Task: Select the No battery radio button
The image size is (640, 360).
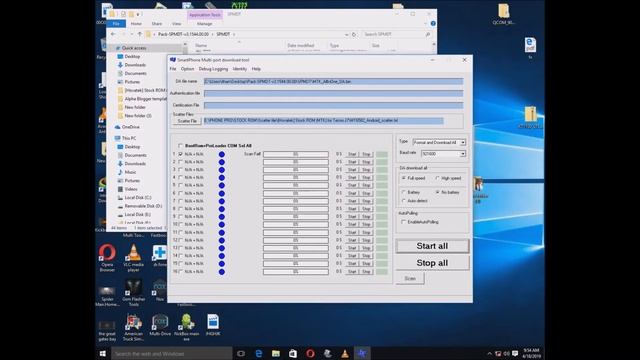Action: (x=437, y=192)
